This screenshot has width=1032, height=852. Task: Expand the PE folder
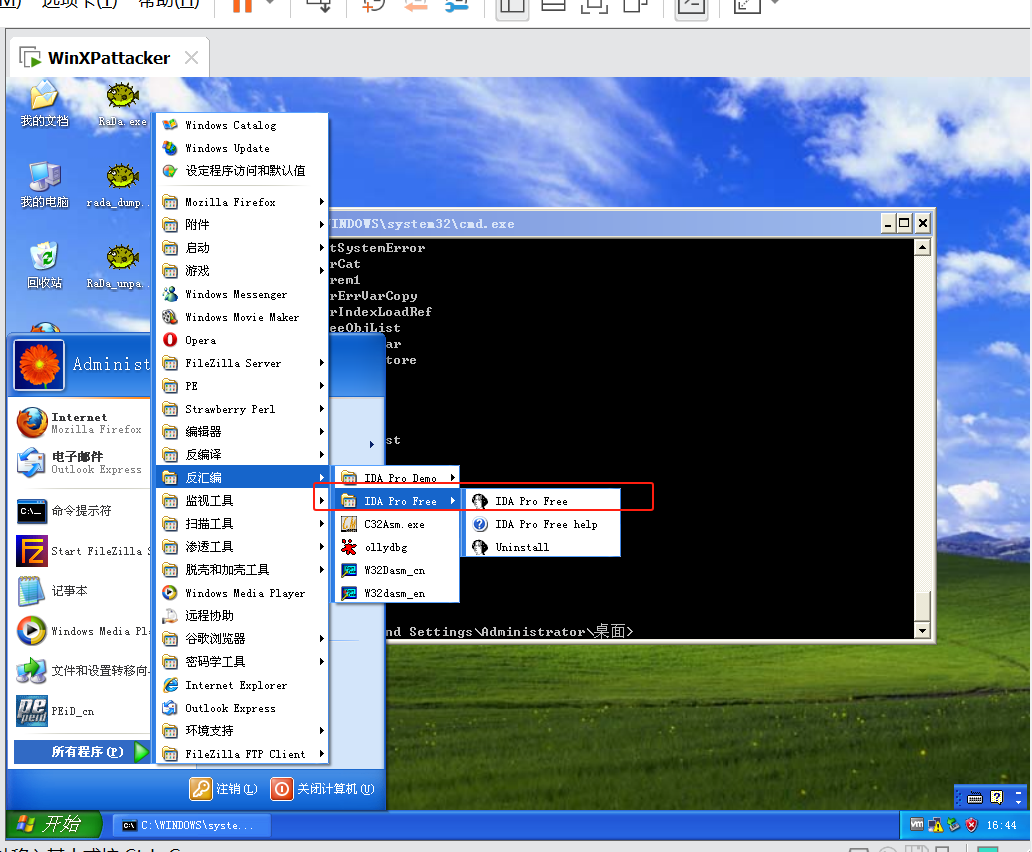tap(242, 386)
